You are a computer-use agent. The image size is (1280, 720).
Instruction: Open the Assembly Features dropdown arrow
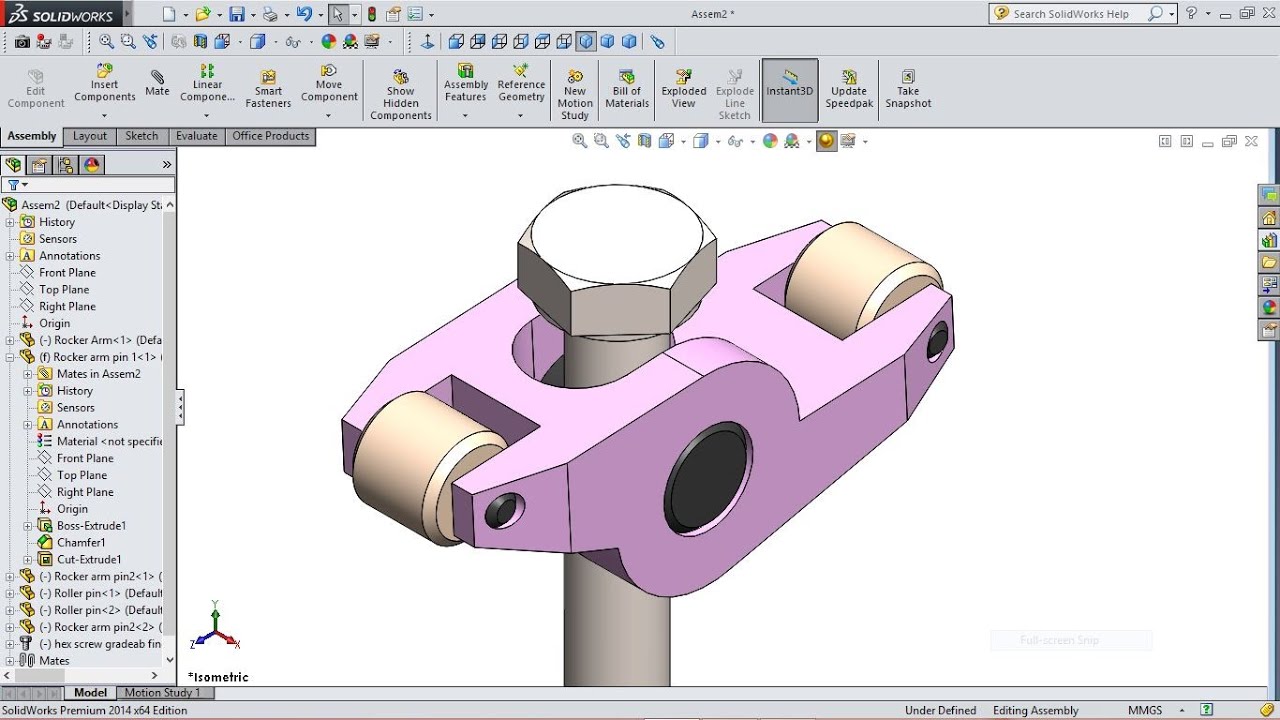tap(465, 115)
